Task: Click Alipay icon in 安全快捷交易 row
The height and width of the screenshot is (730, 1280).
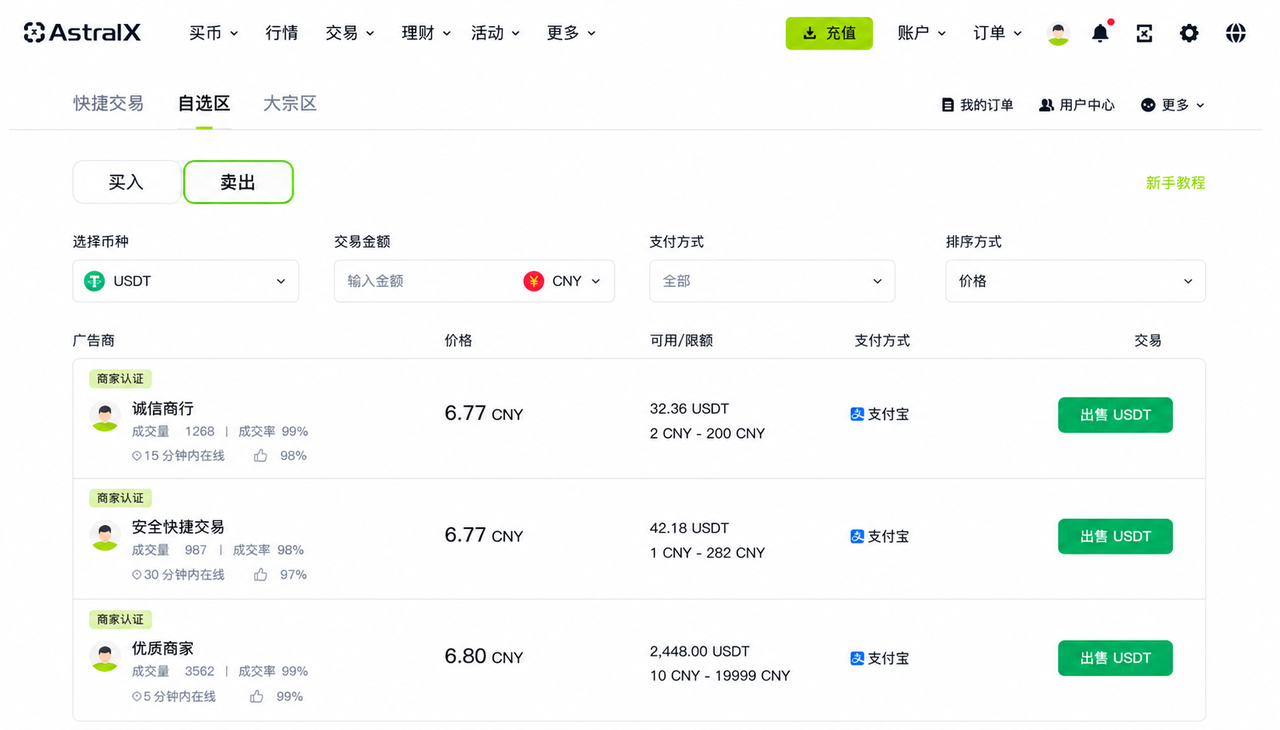Action: point(857,536)
